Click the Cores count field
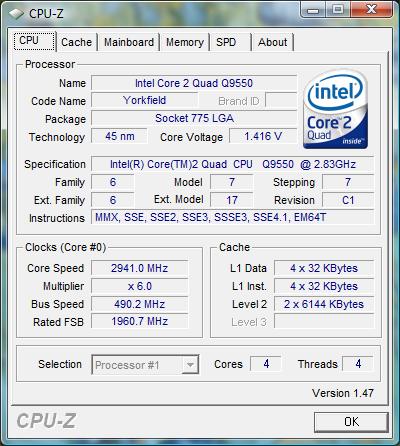Viewport: 400px width, 446px height. [266, 364]
